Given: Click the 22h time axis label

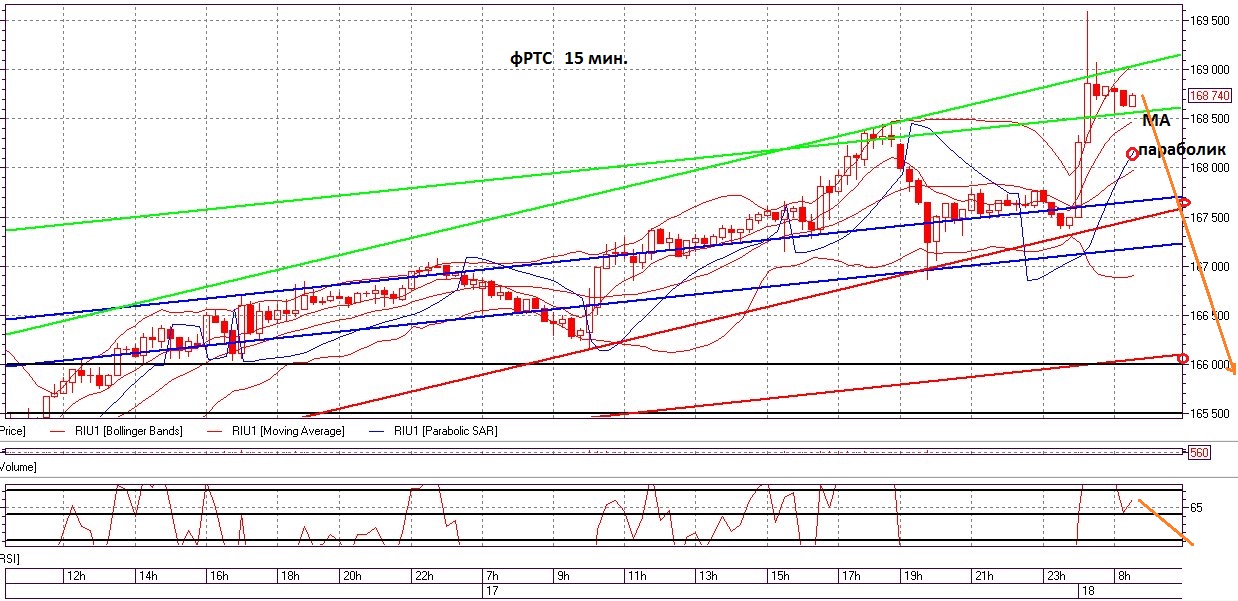Looking at the screenshot, I should point(422,576).
